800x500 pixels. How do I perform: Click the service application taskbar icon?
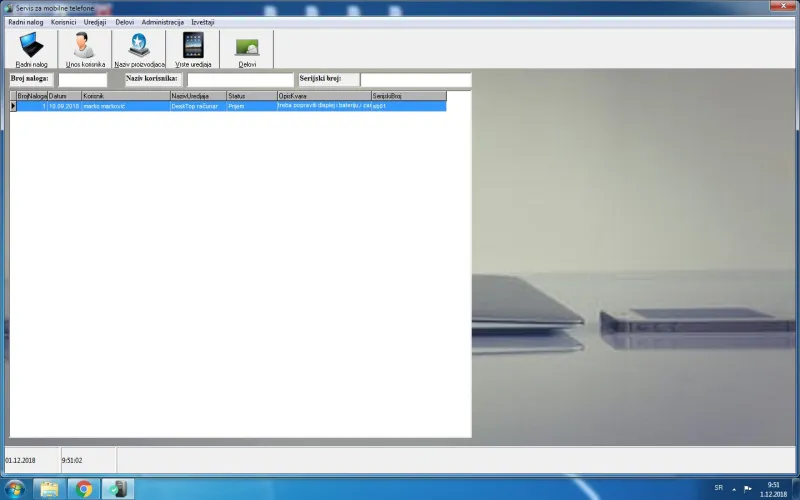(118, 489)
